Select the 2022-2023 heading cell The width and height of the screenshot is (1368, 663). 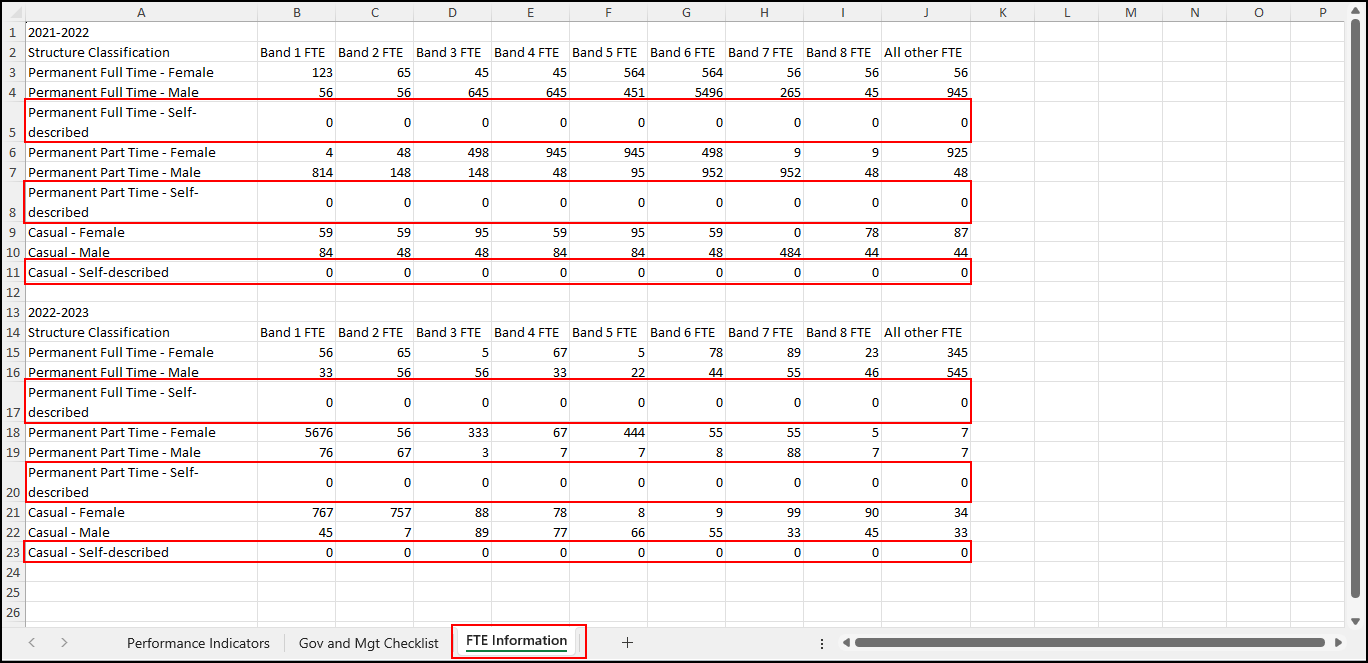tap(140, 312)
